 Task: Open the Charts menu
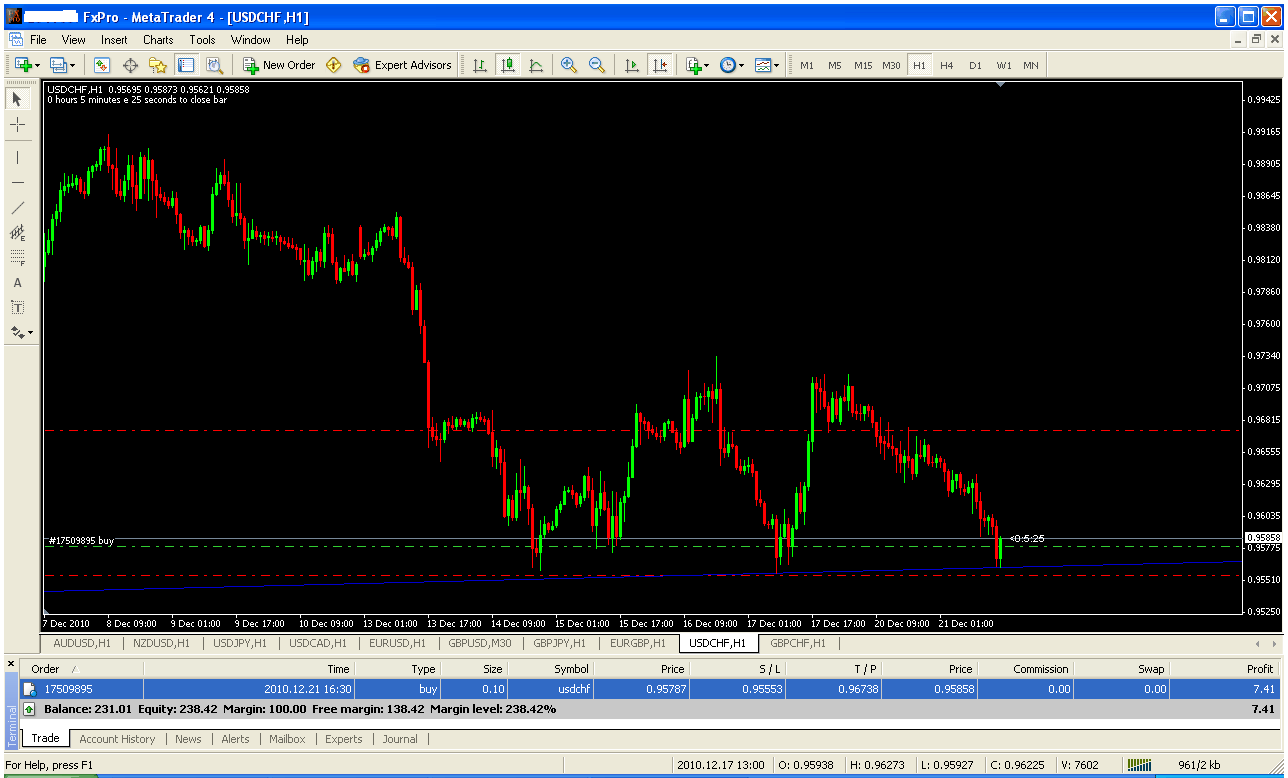[158, 40]
